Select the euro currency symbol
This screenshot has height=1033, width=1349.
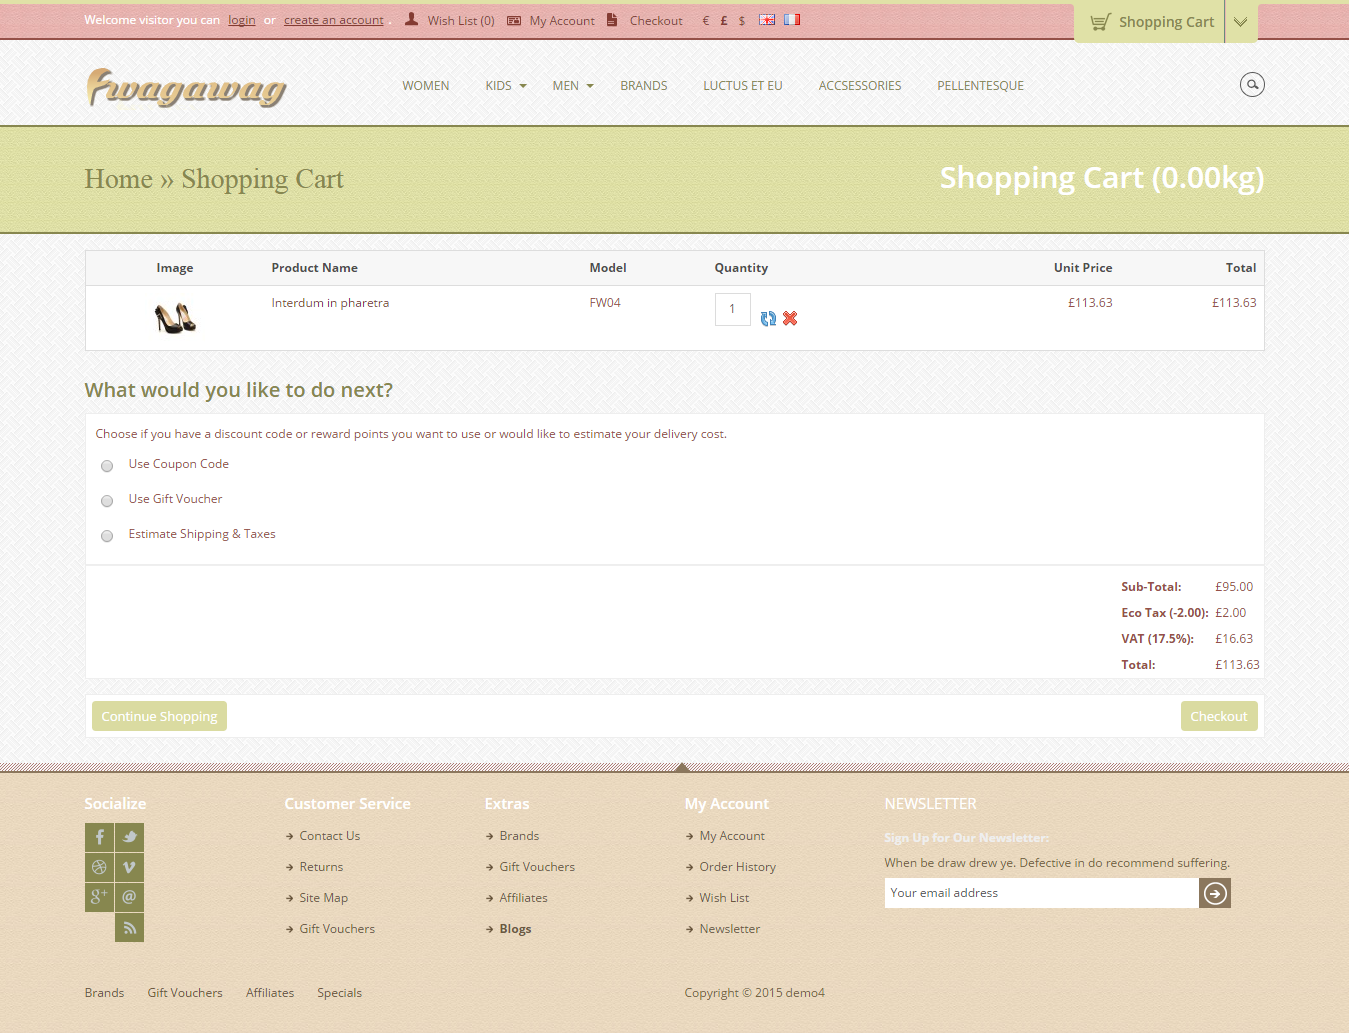pos(706,20)
